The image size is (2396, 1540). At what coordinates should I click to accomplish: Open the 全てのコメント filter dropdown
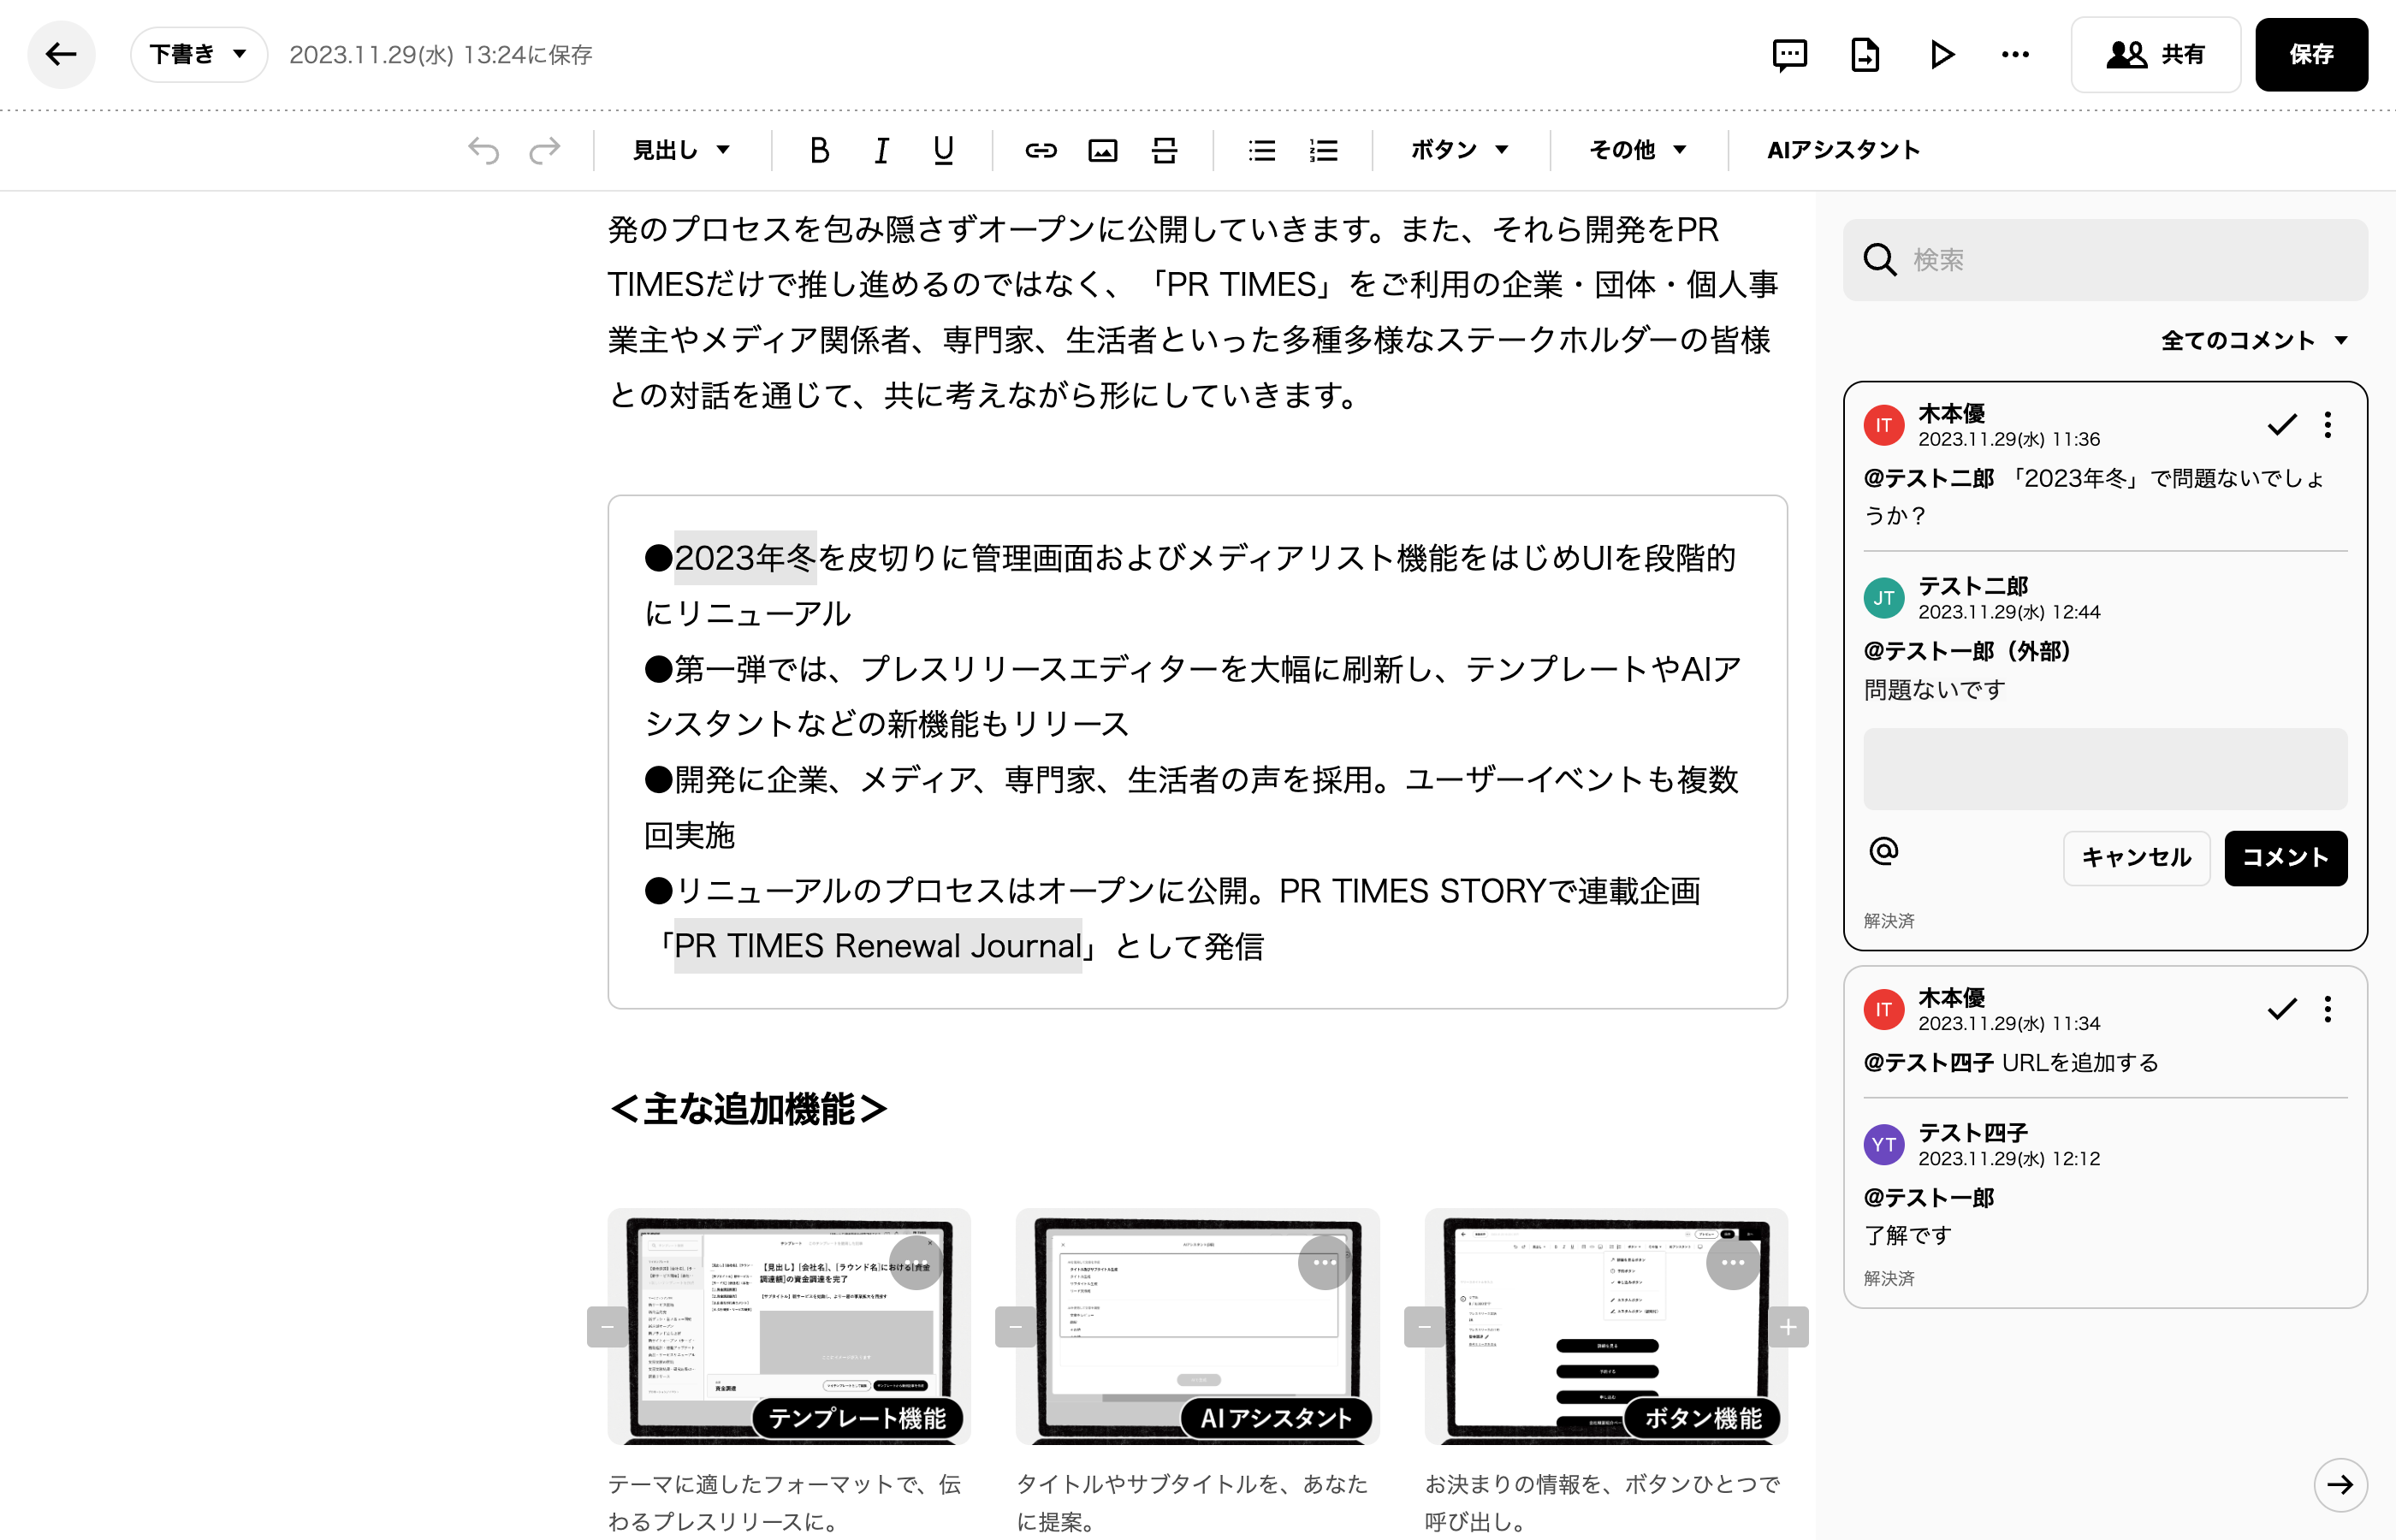pyautogui.click(x=2254, y=339)
